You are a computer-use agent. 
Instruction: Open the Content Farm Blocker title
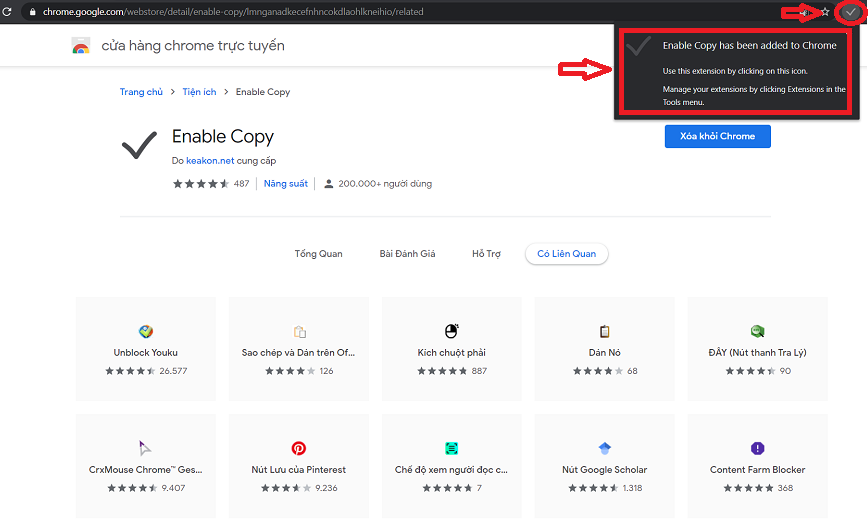point(757,469)
